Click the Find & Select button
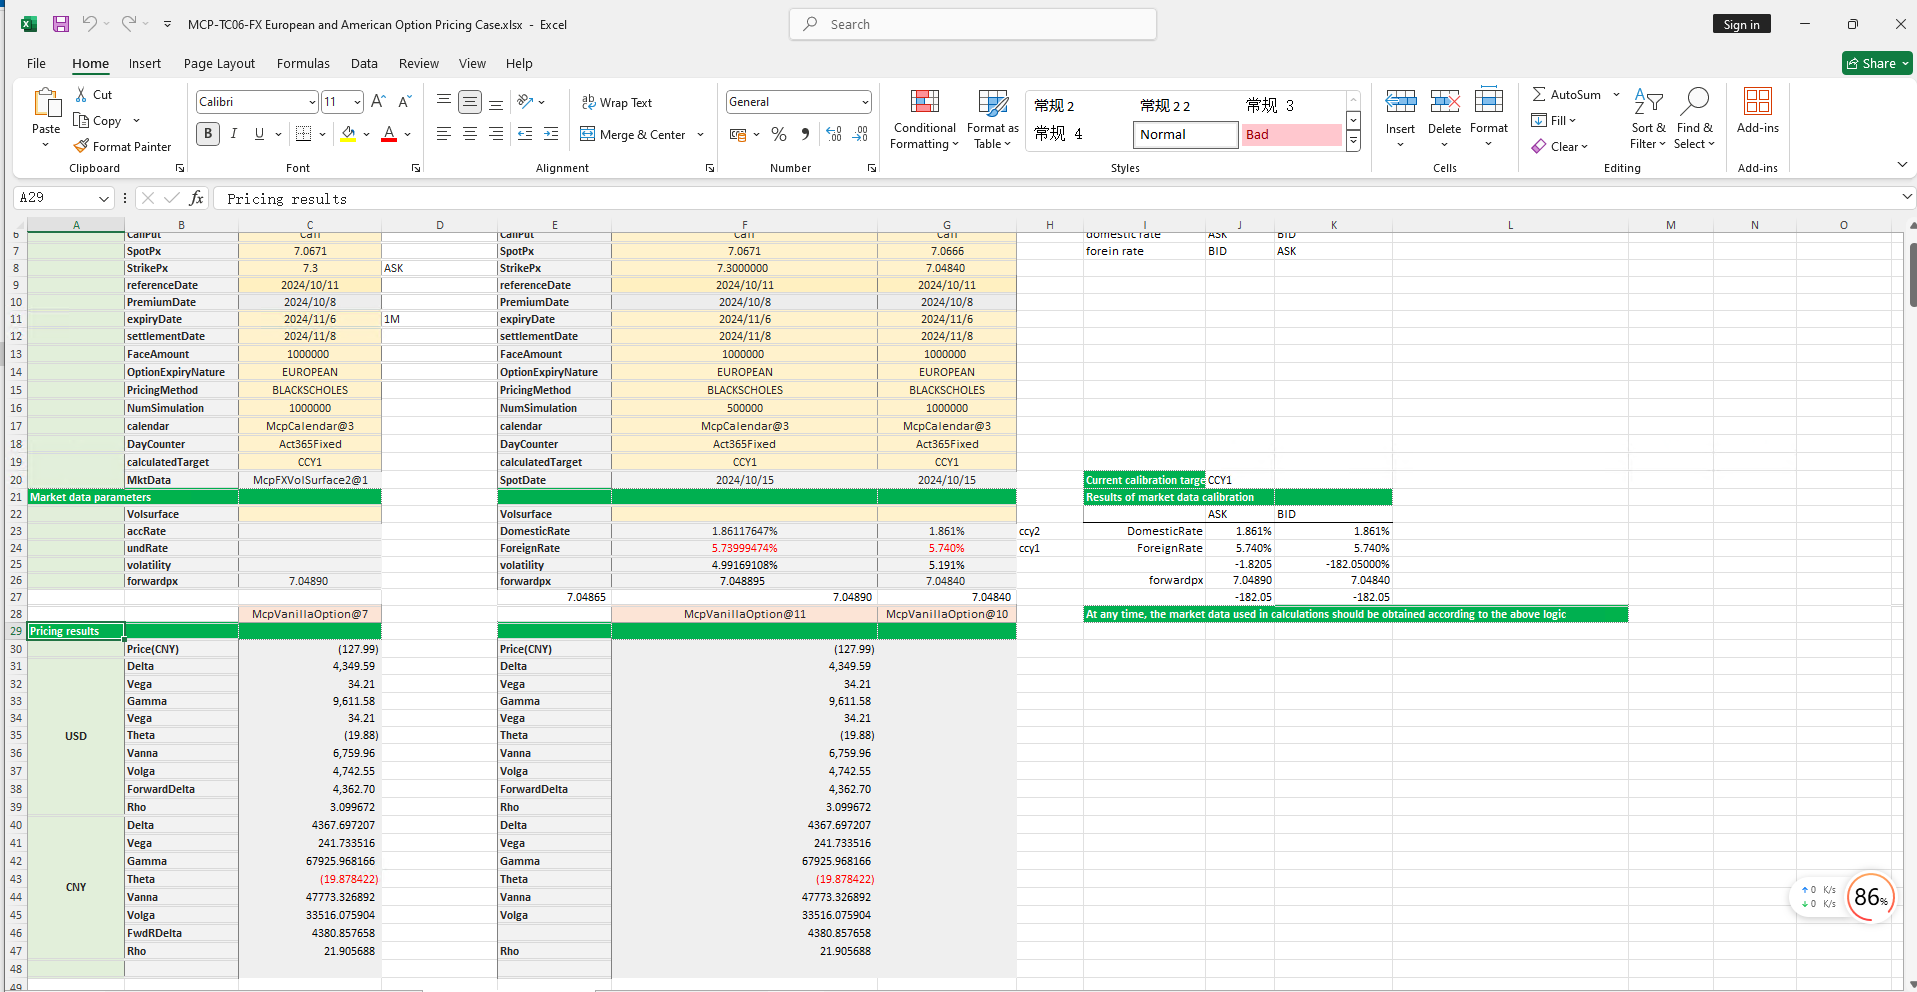The width and height of the screenshot is (1917, 992). [x=1695, y=119]
